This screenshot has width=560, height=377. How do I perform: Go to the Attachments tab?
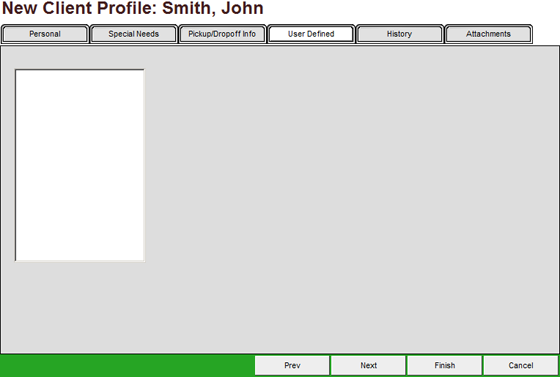pos(489,34)
